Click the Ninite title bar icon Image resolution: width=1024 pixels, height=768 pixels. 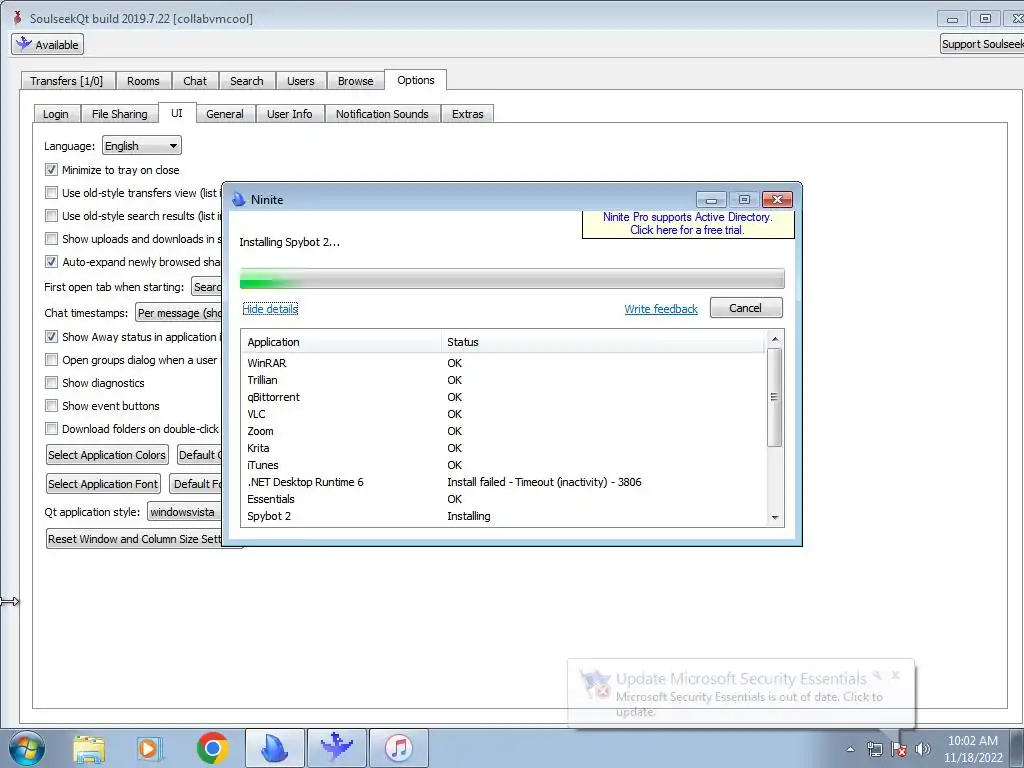coord(239,199)
